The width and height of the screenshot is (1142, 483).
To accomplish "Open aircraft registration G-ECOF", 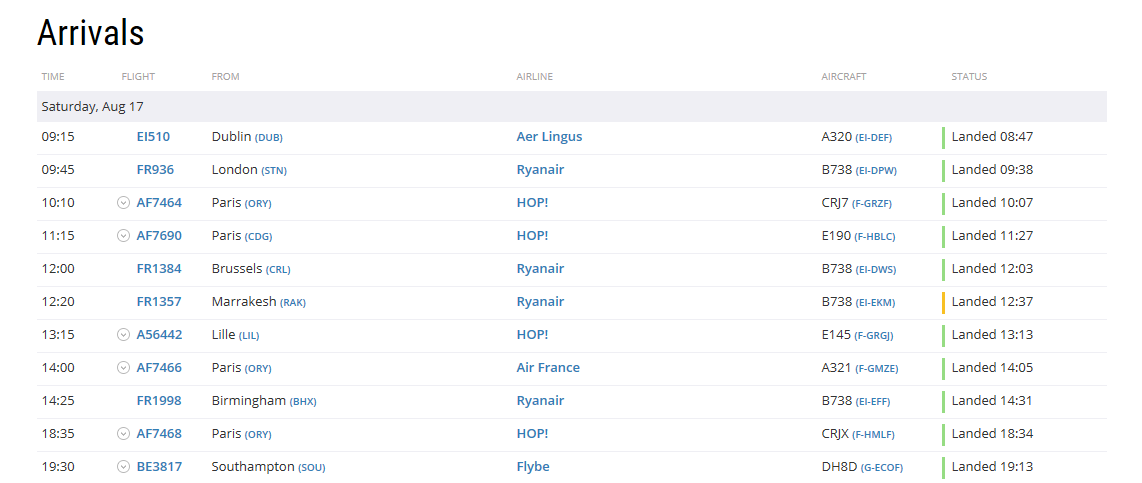I will tap(881, 467).
